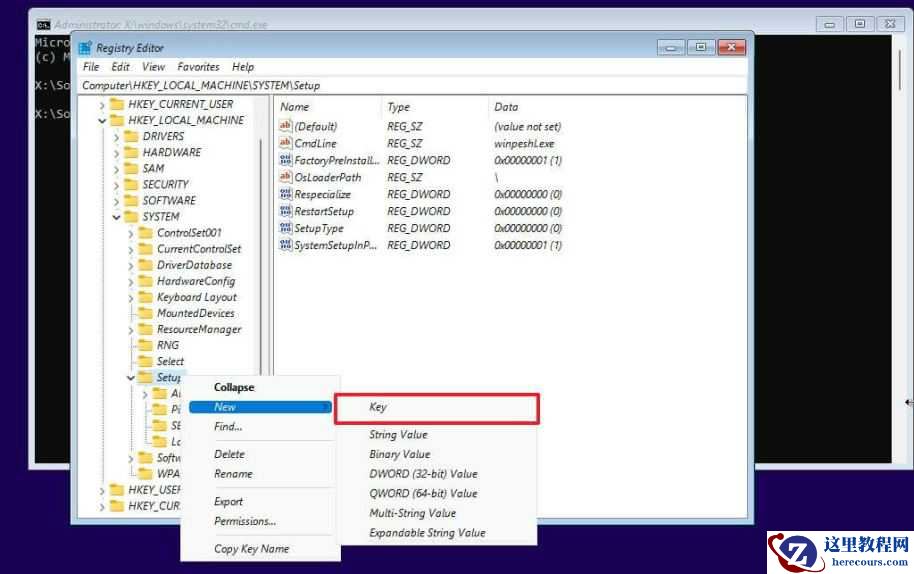The height and width of the screenshot is (574, 914).
Task: Select Rename in the context menu
Action: pyautogui.click(x=233, y=474)
